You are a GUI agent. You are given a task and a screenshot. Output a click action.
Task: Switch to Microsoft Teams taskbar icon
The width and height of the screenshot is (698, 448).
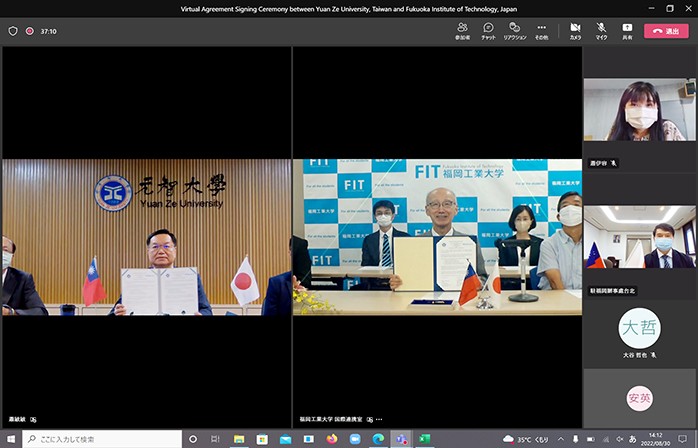coord(401,439)
